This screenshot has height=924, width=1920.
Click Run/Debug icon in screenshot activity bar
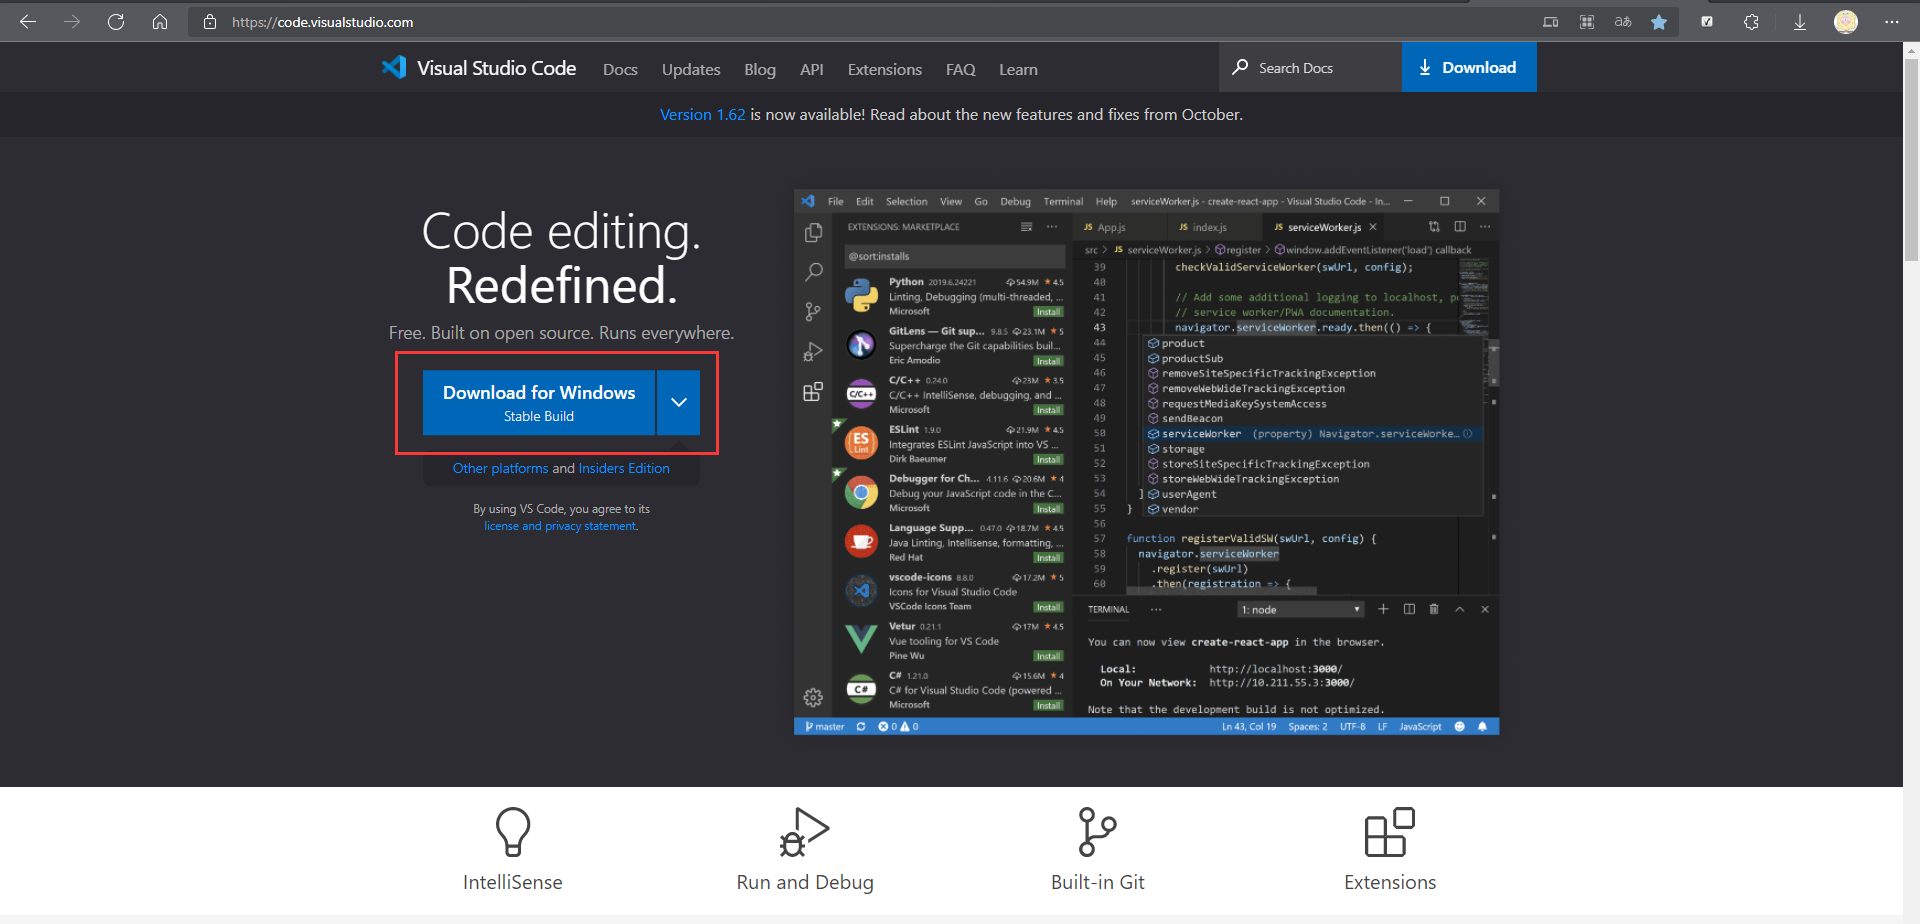(x=813, y=352)
